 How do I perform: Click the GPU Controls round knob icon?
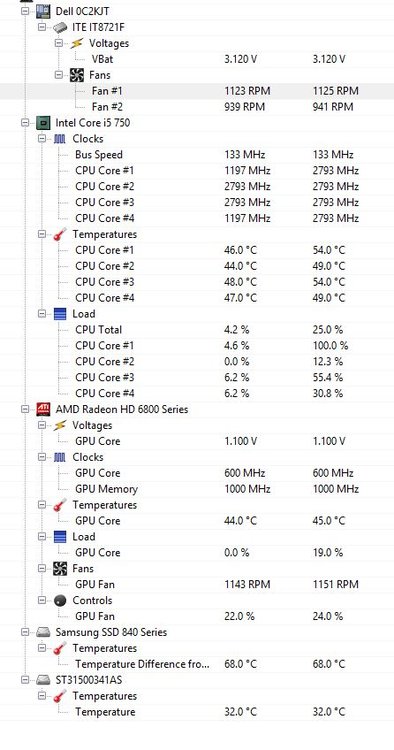60,600
